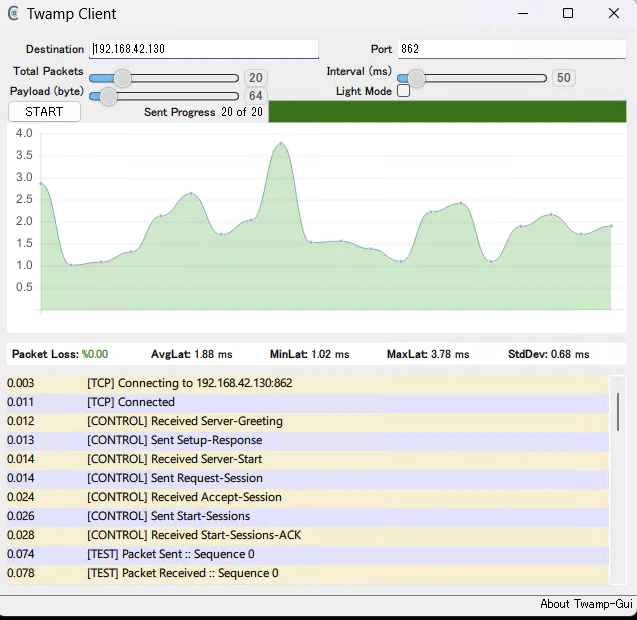Click the green Sent Progress bar

coord(447,112)
